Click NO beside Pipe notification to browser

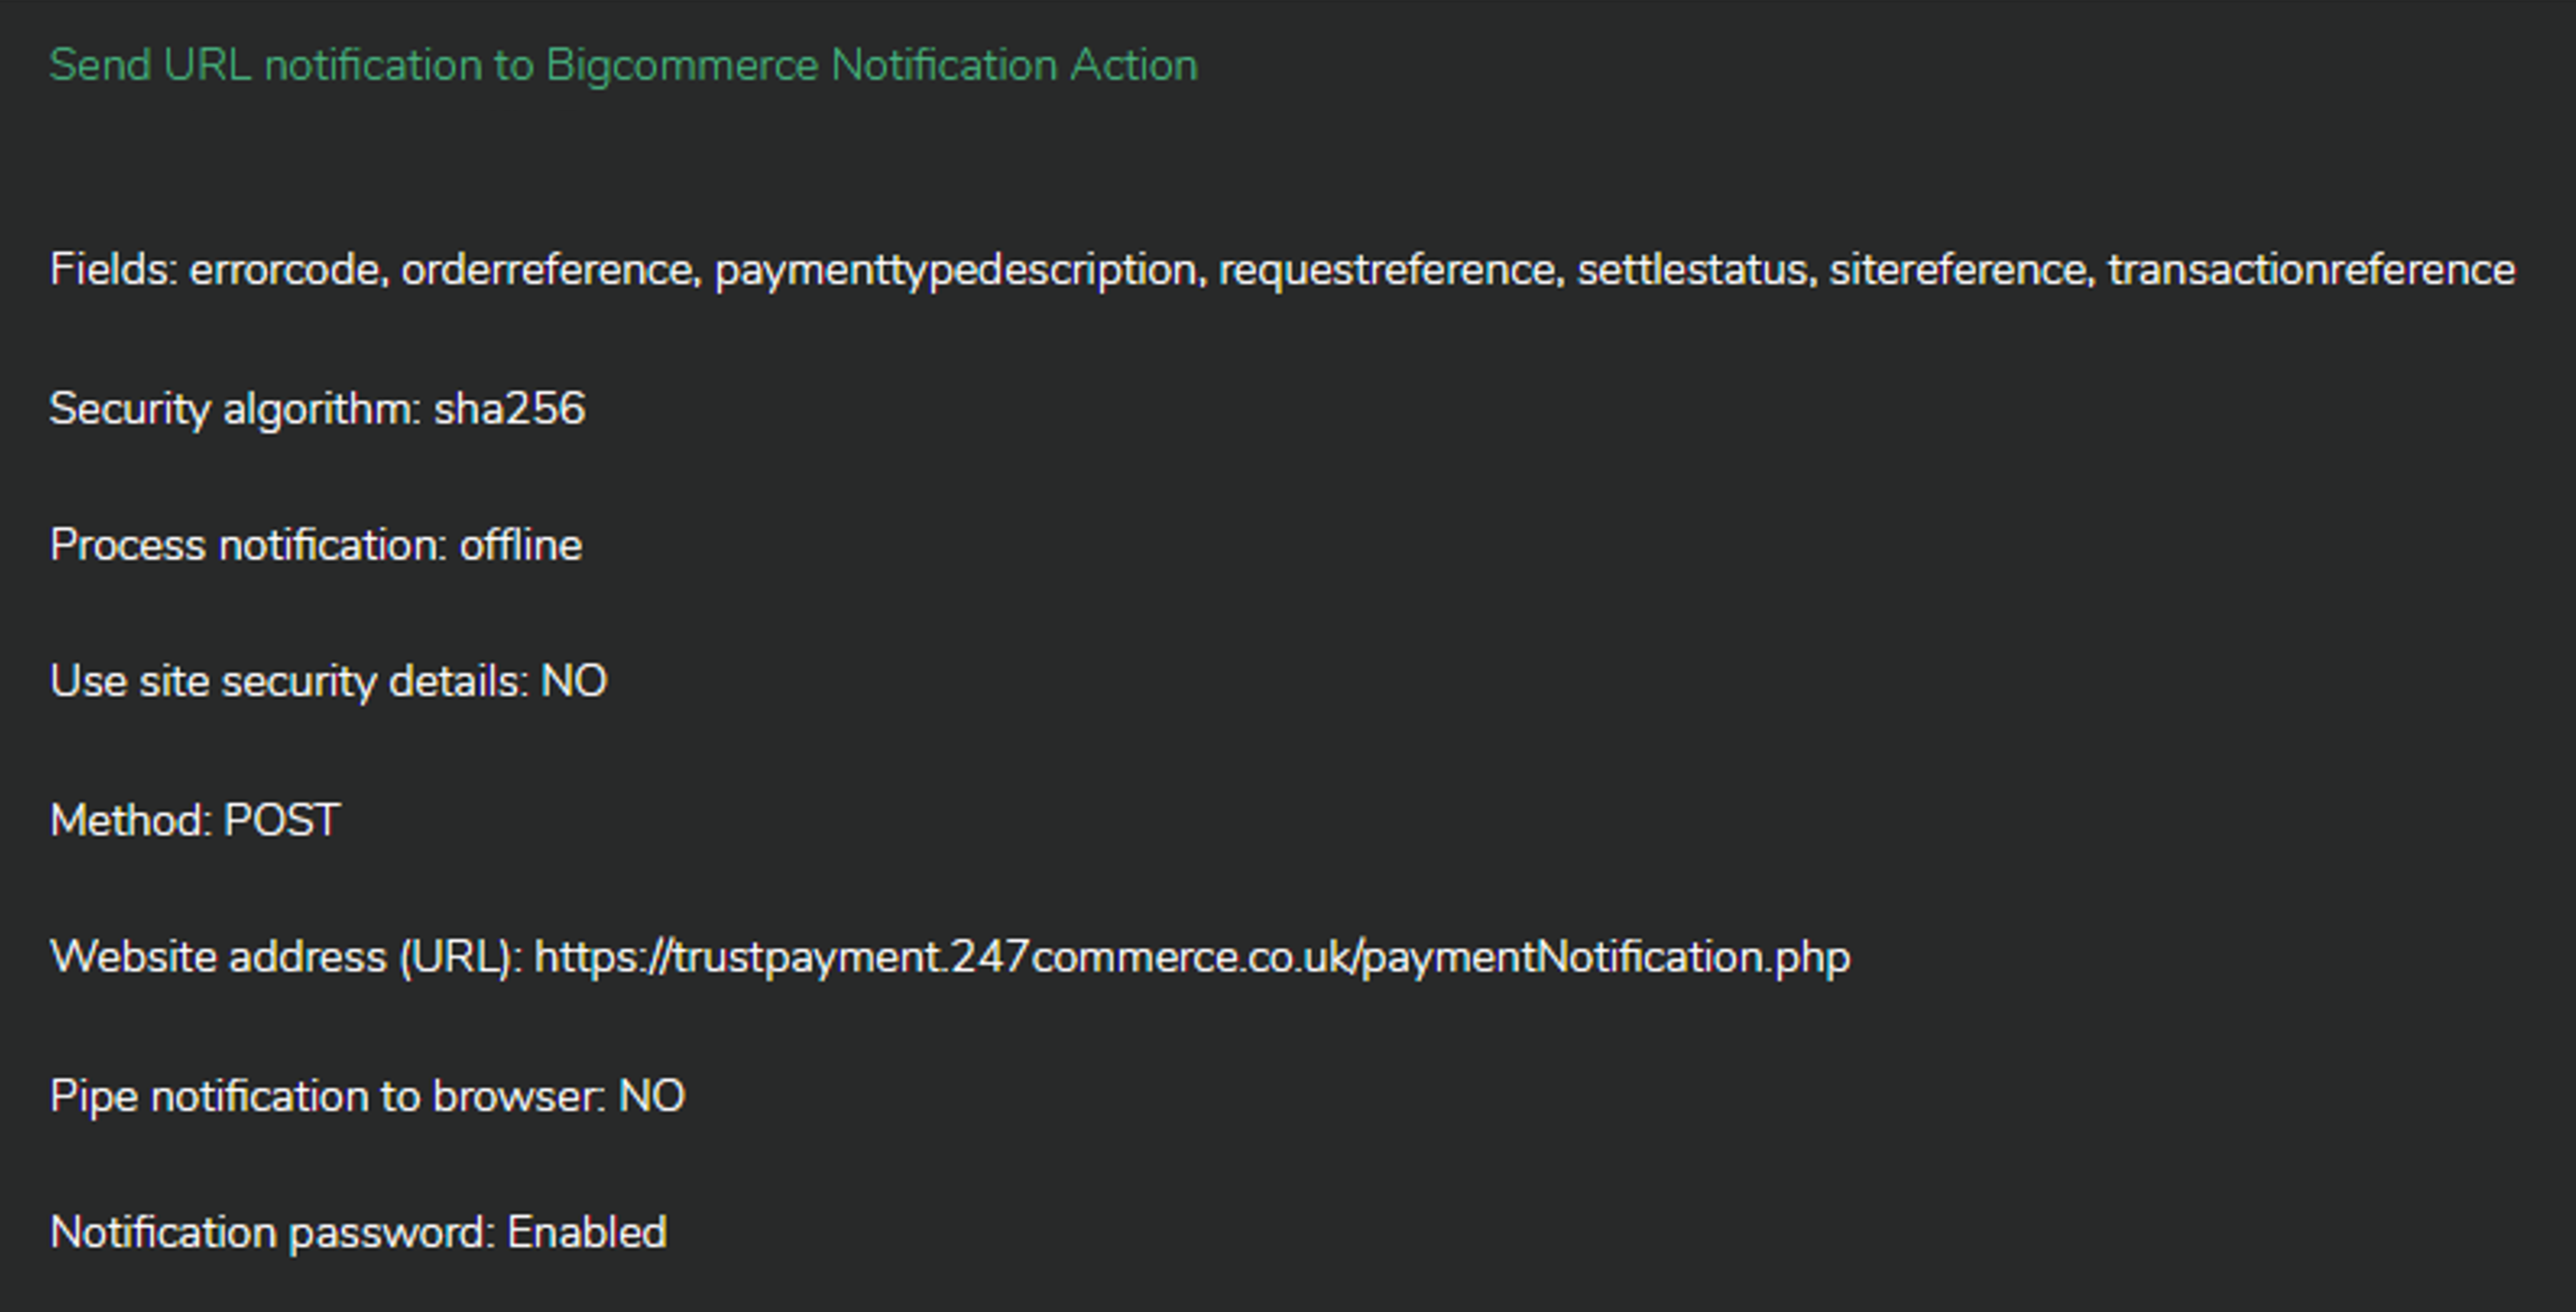tap(652, 1097)
